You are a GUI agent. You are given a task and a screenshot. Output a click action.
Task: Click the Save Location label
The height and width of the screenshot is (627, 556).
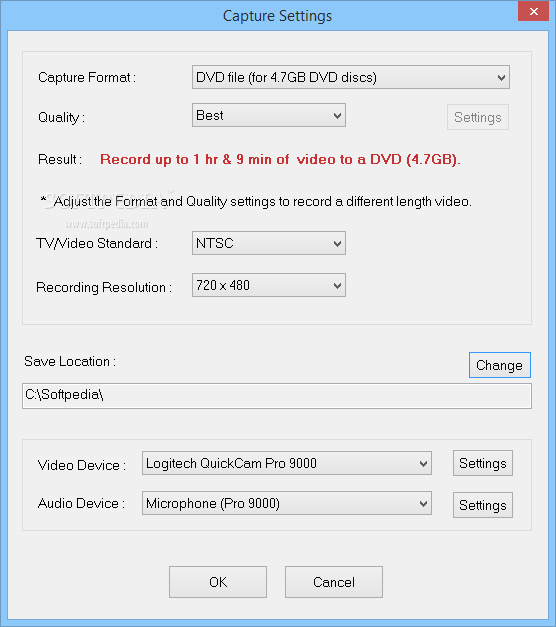(70, 361)
